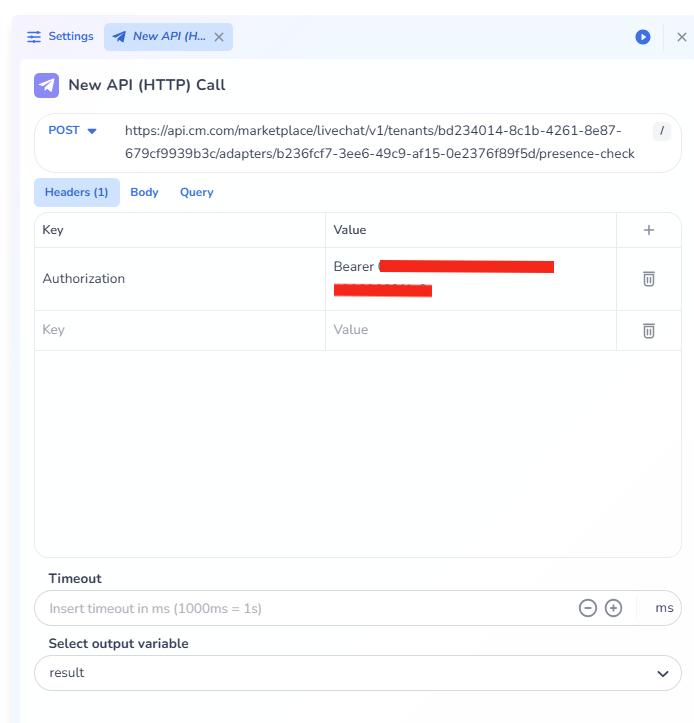Switch to the Body tab
The height and width of the screenshot is (723, 694).
(x=144, y=192)
